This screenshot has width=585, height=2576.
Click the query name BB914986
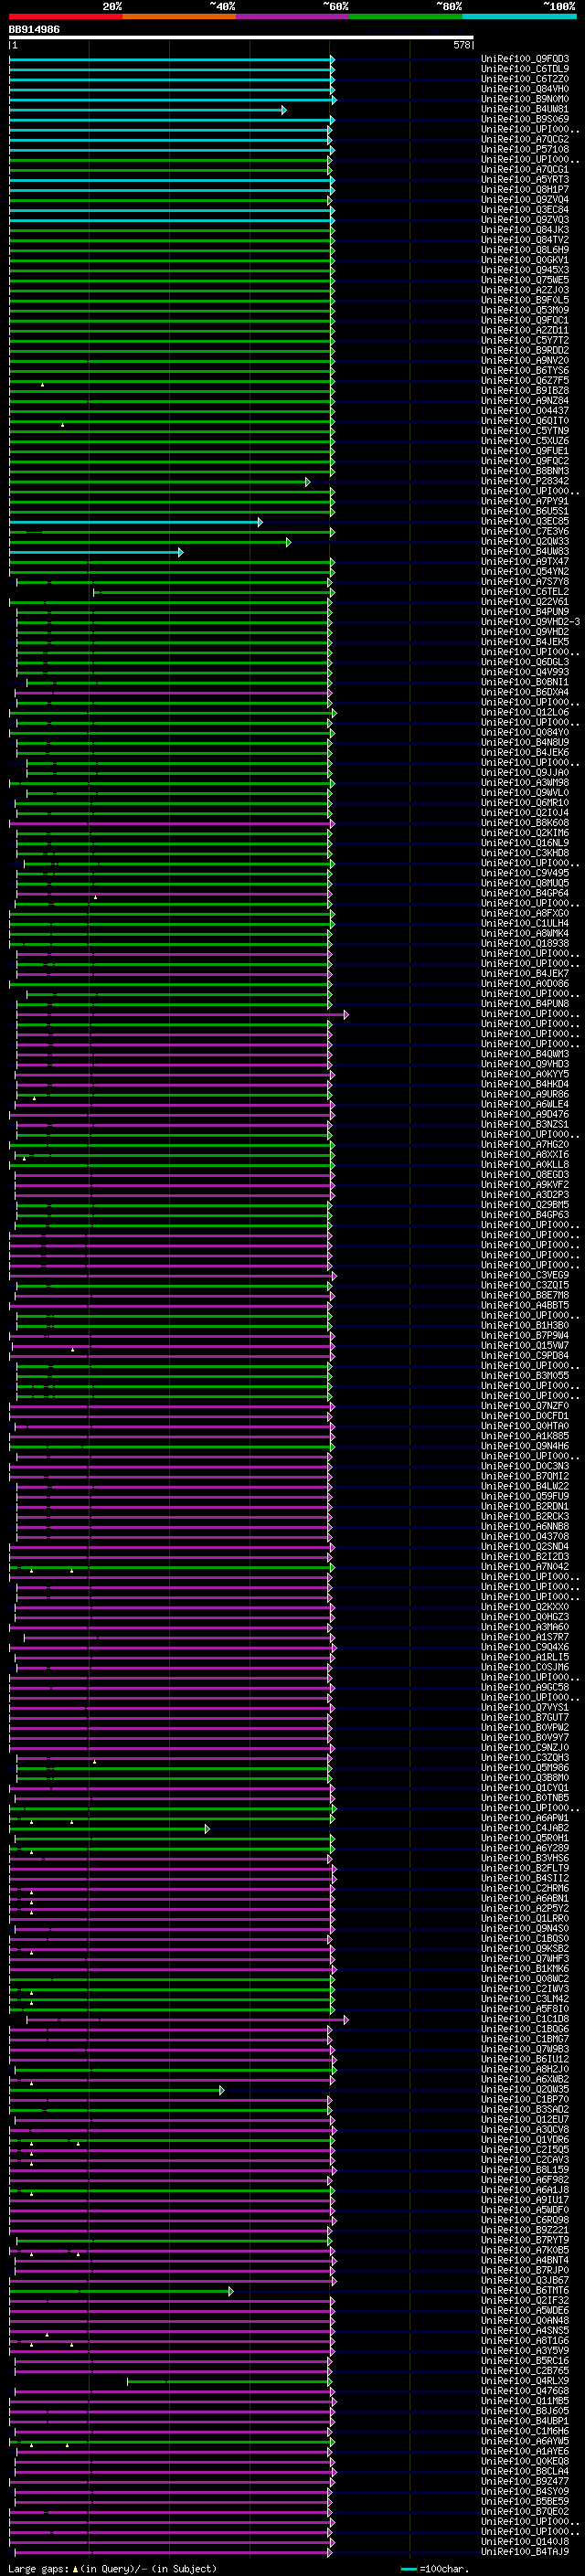pyautogui.click(x=34, y=30)
